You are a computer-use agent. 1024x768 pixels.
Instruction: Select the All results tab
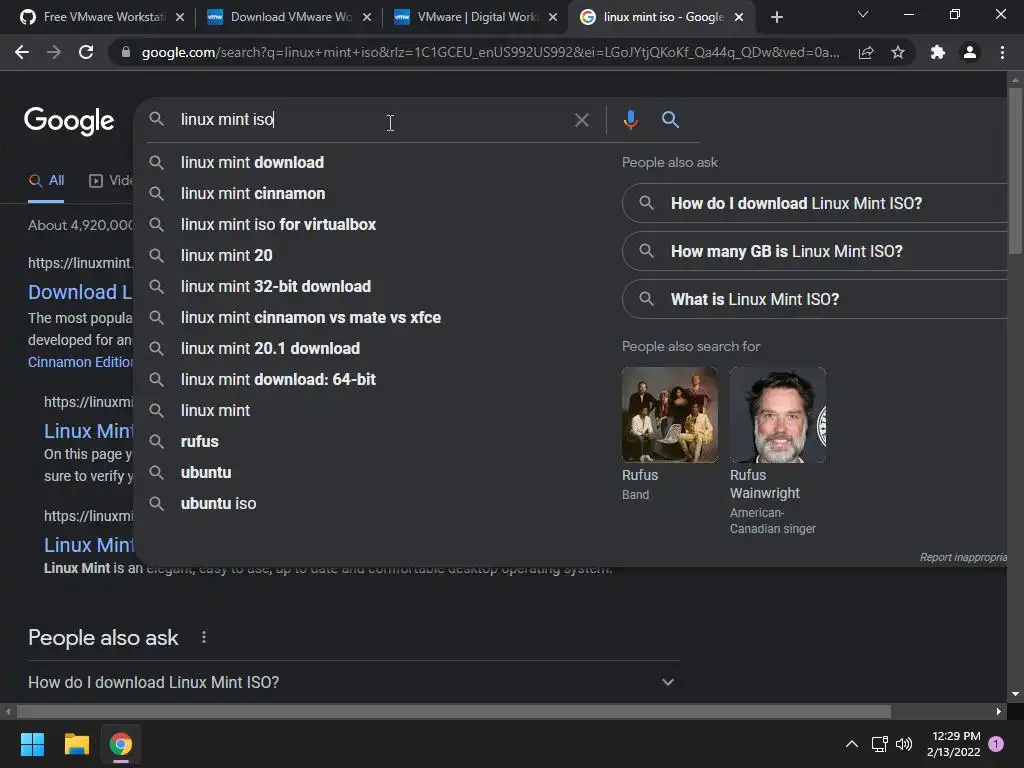(46, 181)
